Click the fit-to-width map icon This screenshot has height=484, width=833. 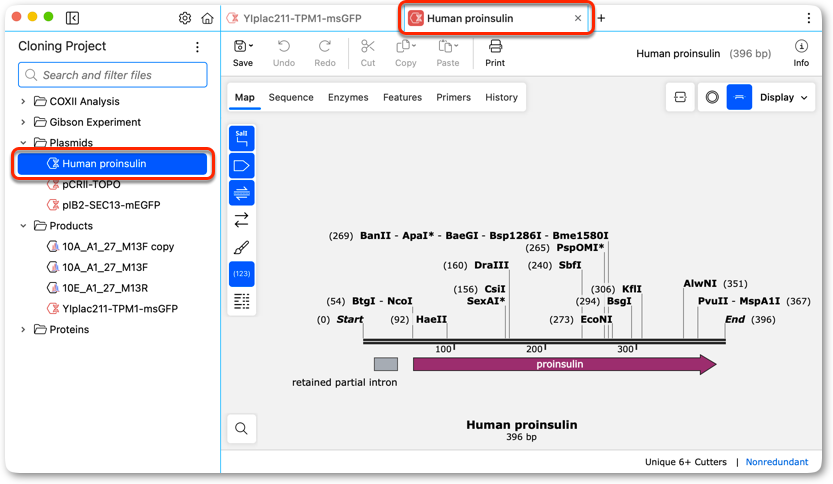pyautogui.click(x=680, y=97)
